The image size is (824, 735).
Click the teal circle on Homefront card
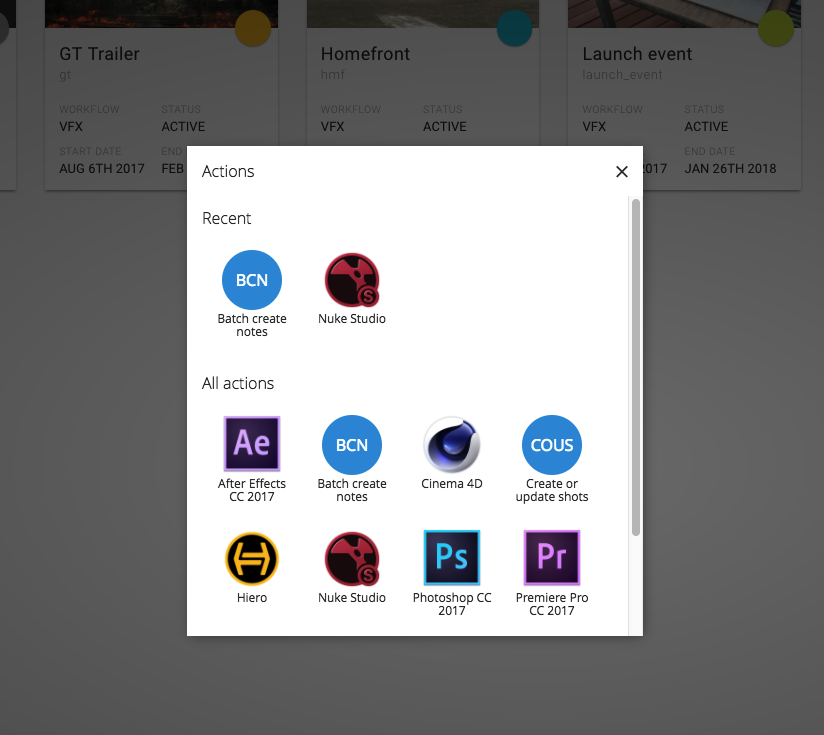tap(514, 28)
